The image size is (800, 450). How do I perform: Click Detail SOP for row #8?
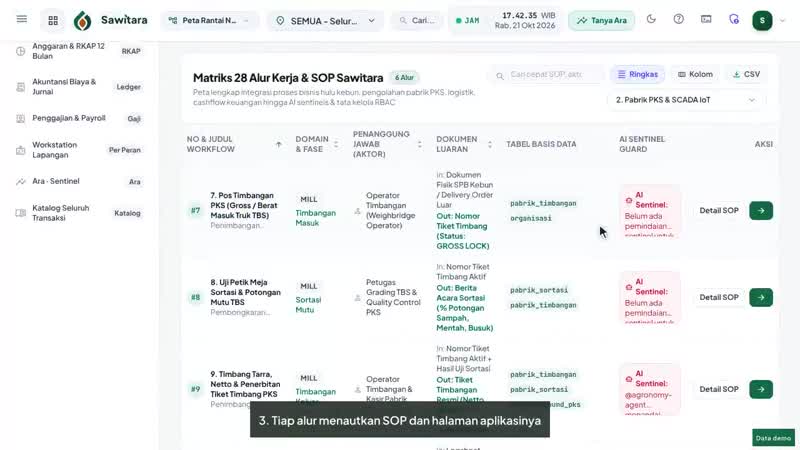click(719, 297)
